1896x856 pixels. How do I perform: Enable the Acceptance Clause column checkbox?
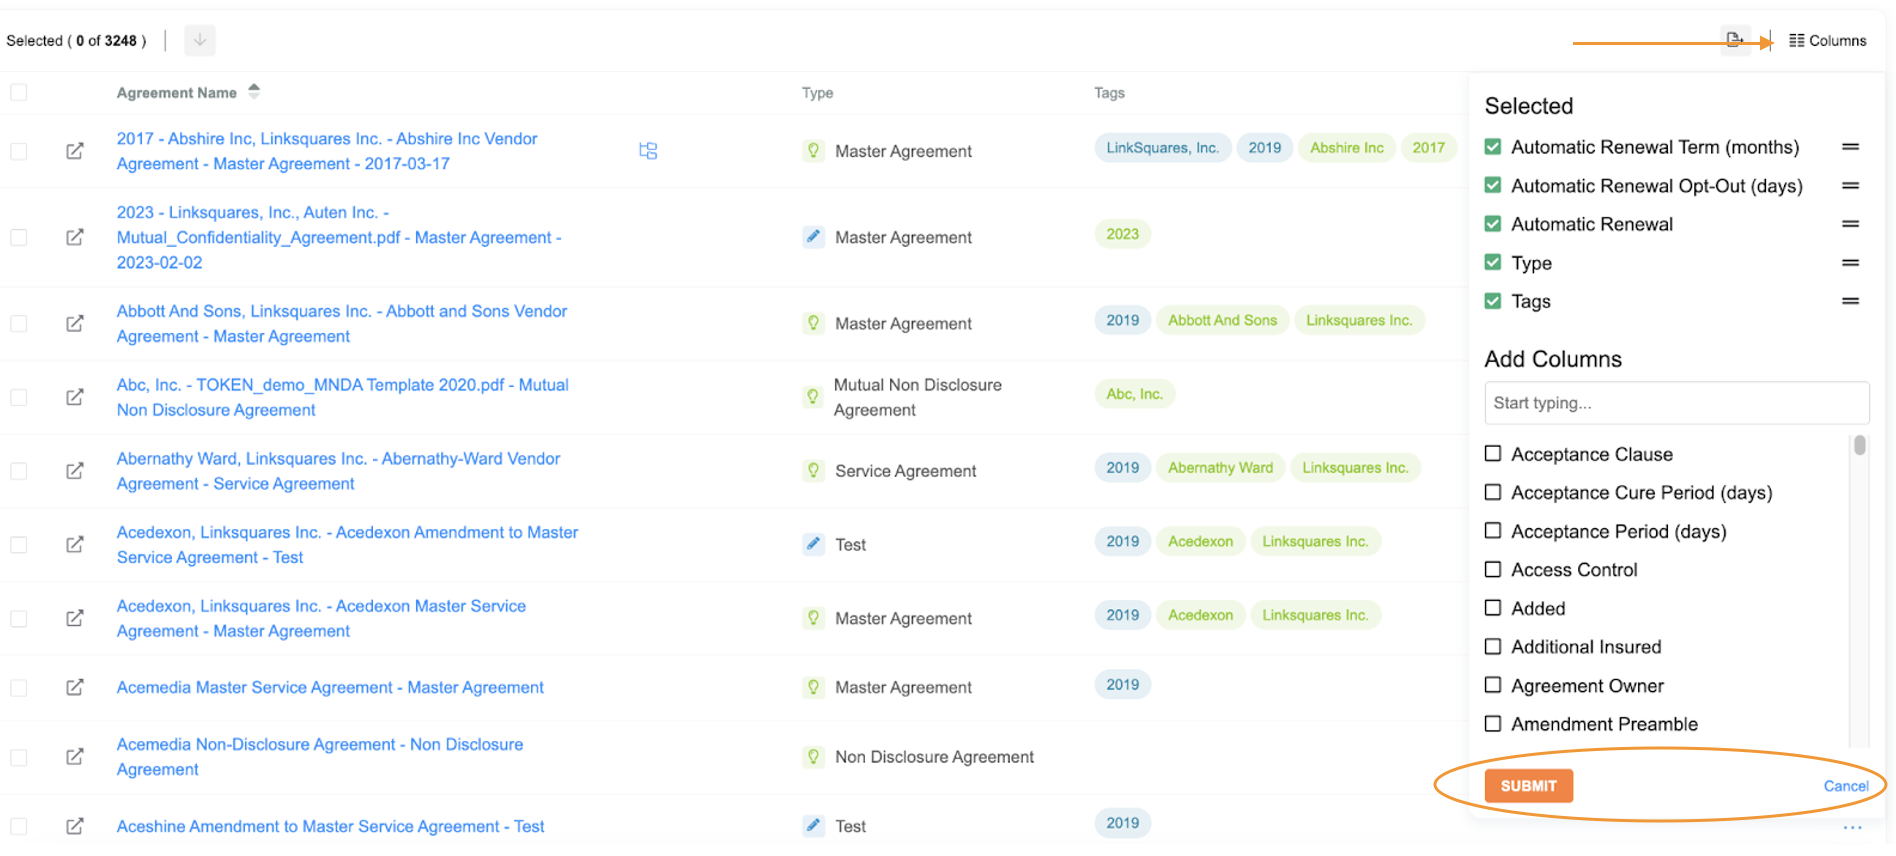click(1493, 454)
